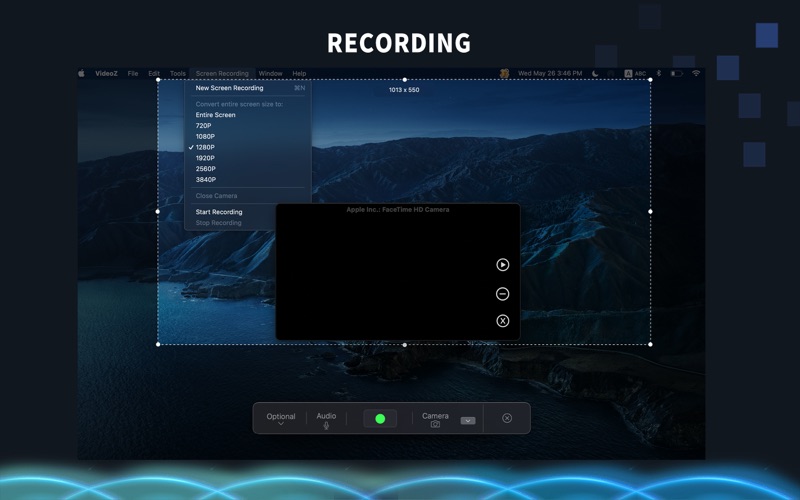Click the left-middle selection handle
This screenshot has height=500, width=800.
[158, 211]
